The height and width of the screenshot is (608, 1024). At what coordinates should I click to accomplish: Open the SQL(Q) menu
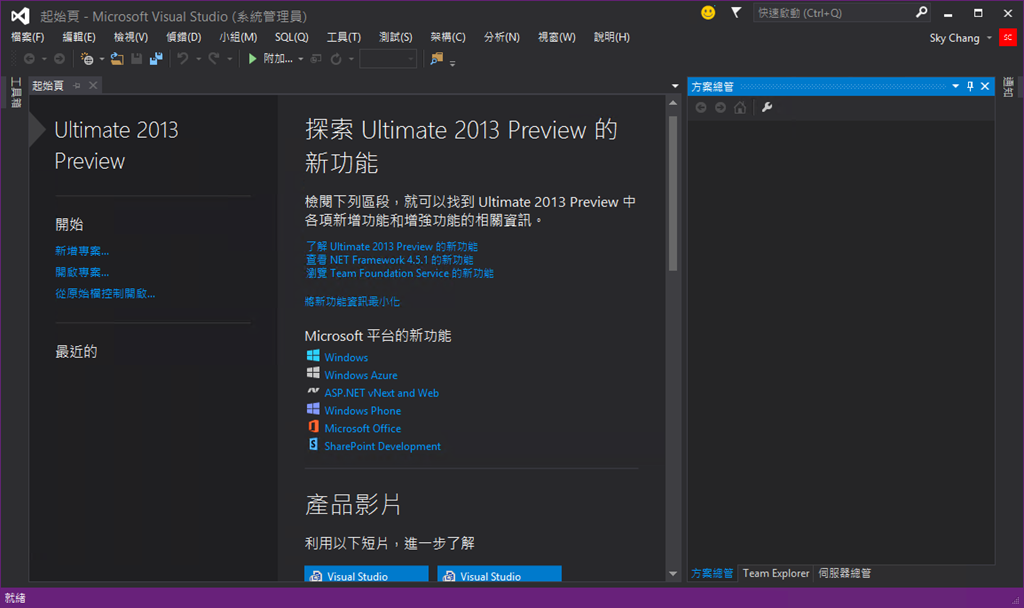click(x=291, y=37)
